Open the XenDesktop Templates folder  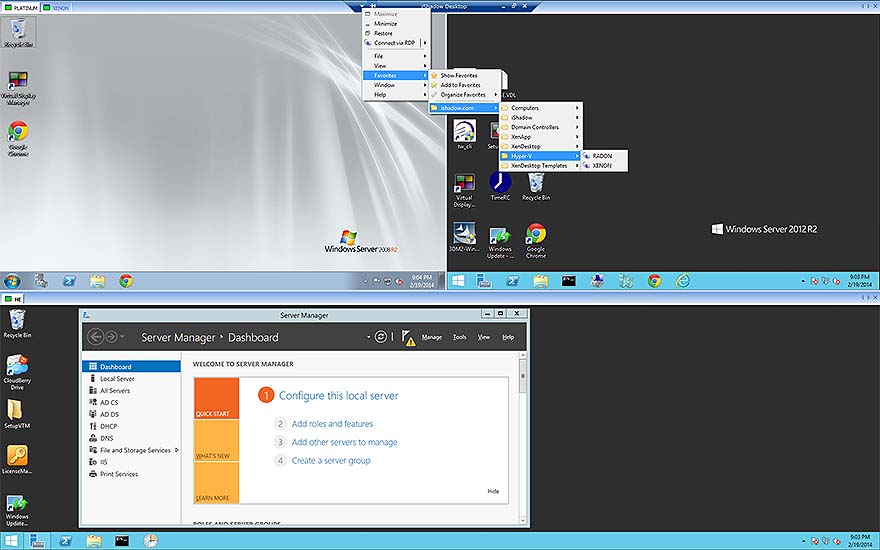pyautogui.click(x=541, y=166)
